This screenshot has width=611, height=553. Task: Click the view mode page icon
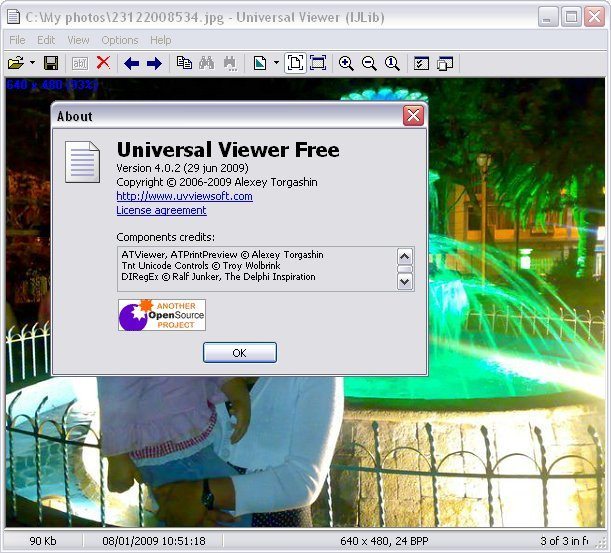point(260,63)
